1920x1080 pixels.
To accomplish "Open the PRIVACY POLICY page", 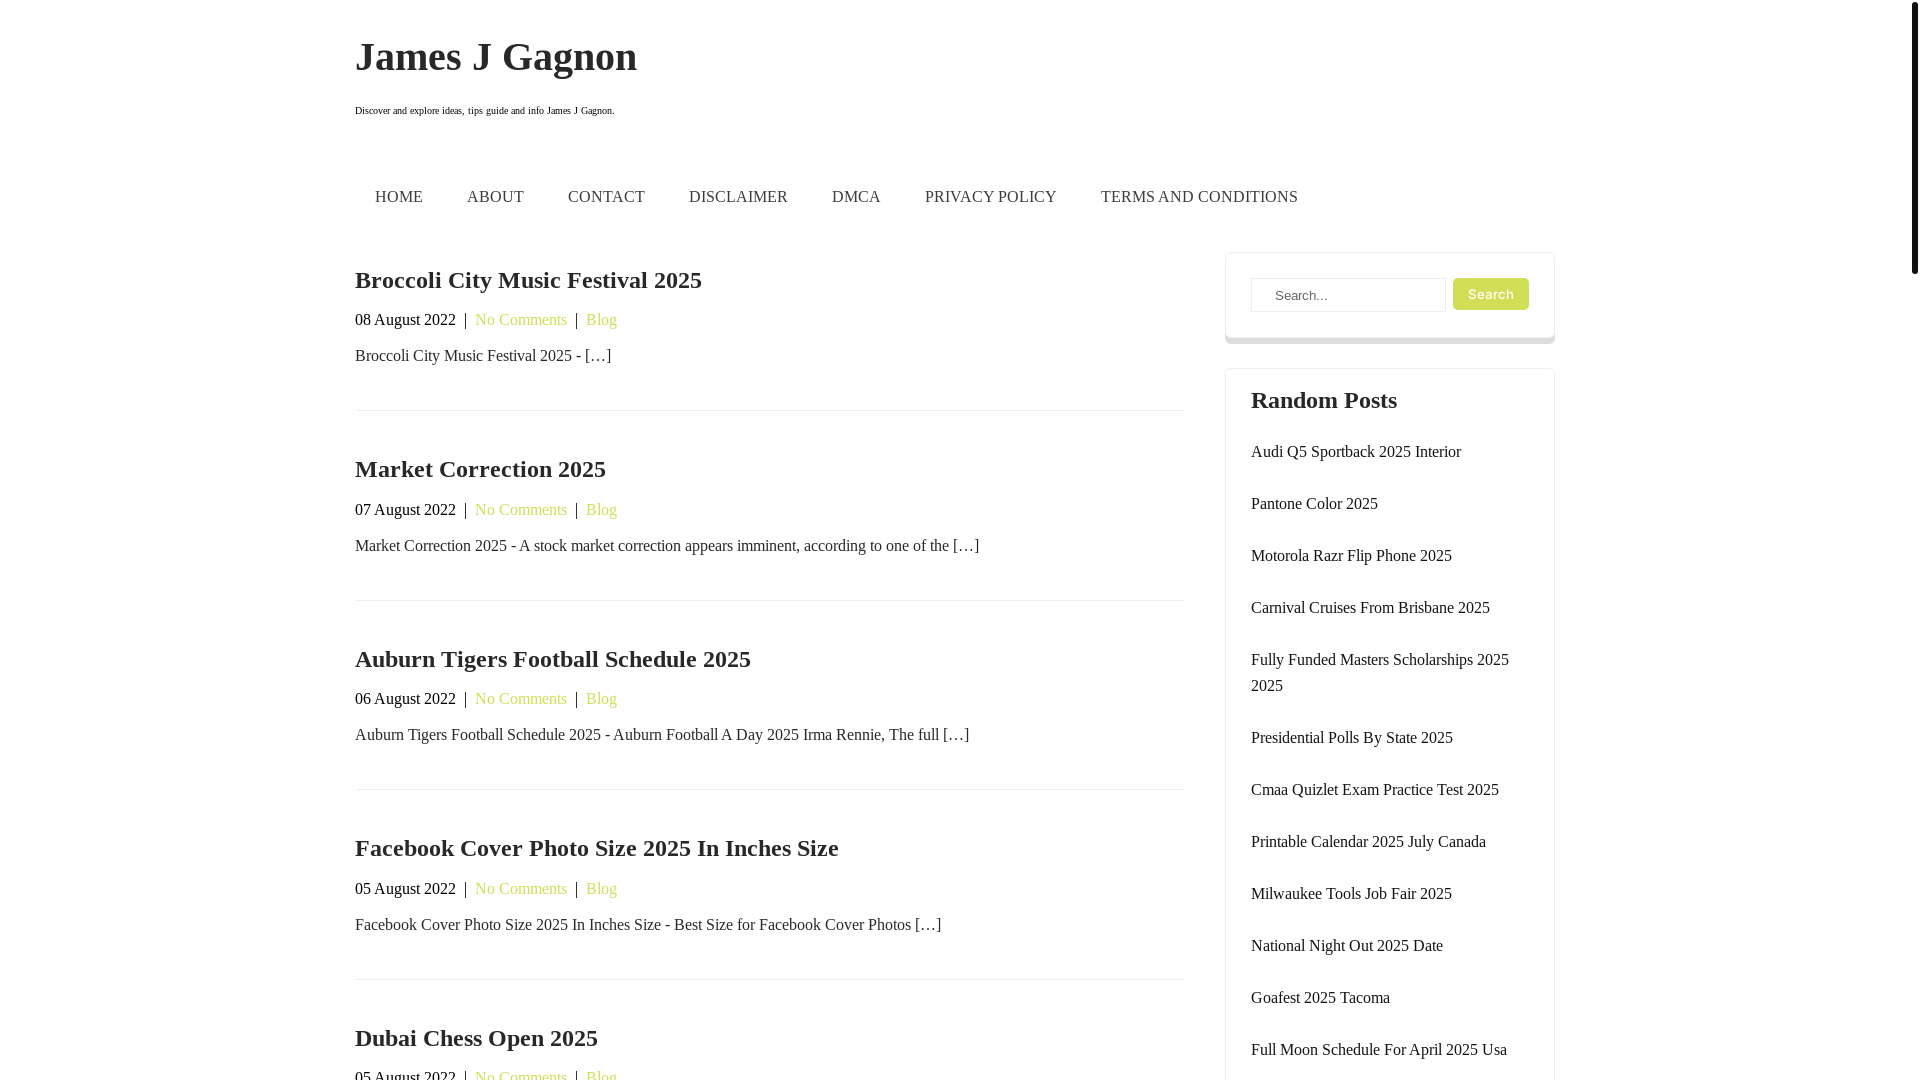I will pos(990,197).
